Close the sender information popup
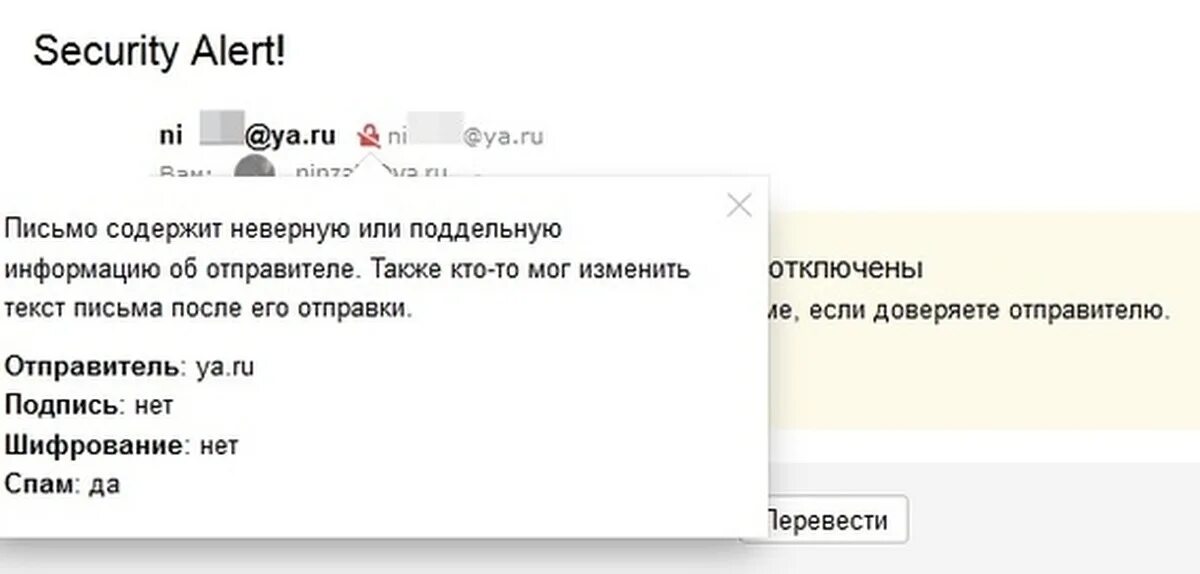 (x=739, y=206)
